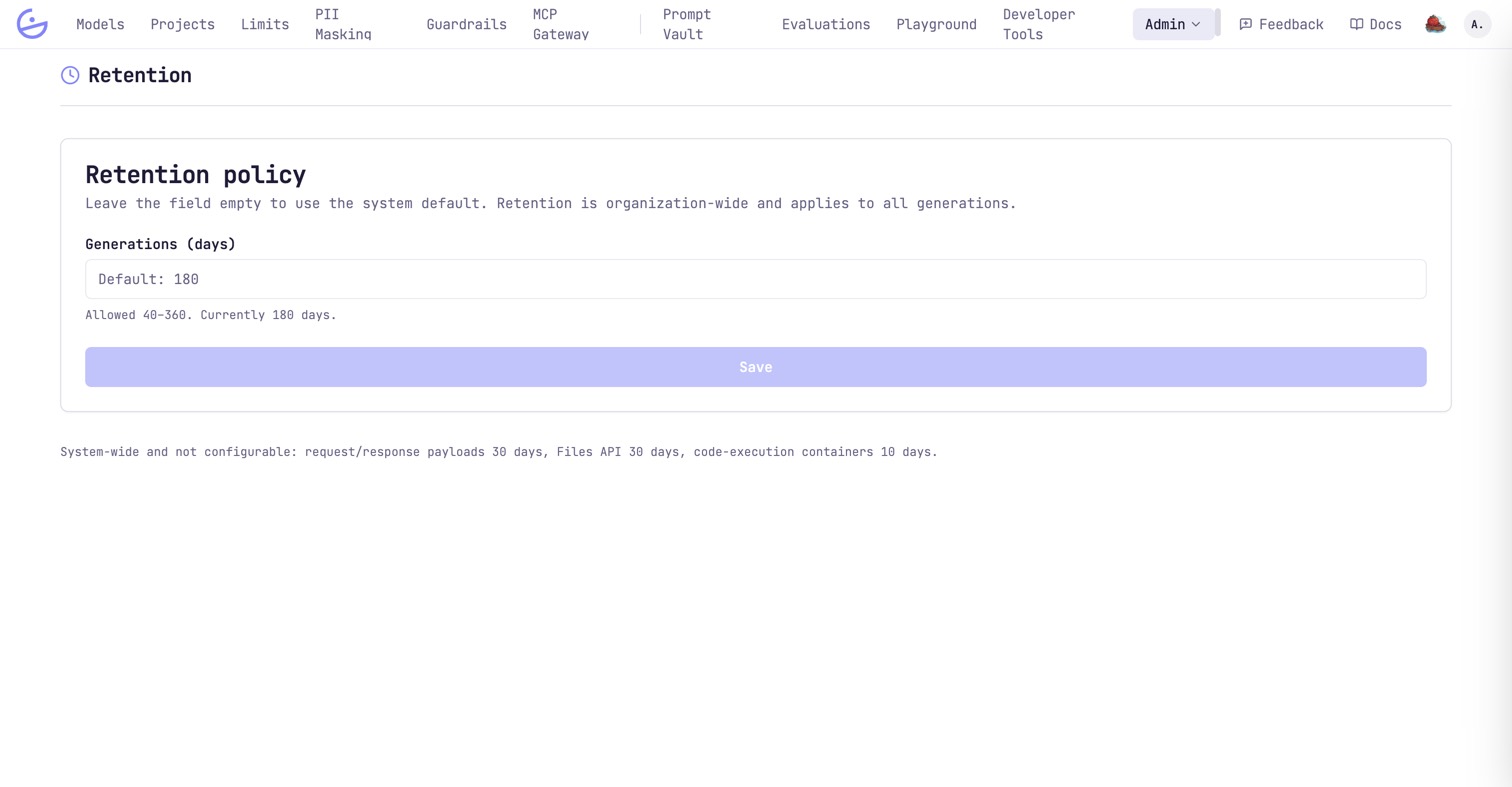Click the 'Leave the field empty' description text

point(551,203)
